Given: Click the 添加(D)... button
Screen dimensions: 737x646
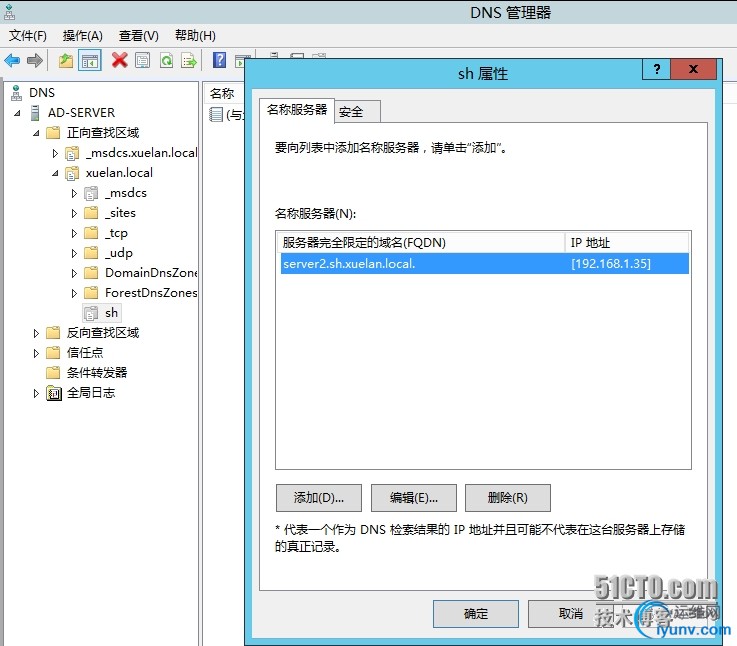Looking at the screenshot, I should [319, 498].
